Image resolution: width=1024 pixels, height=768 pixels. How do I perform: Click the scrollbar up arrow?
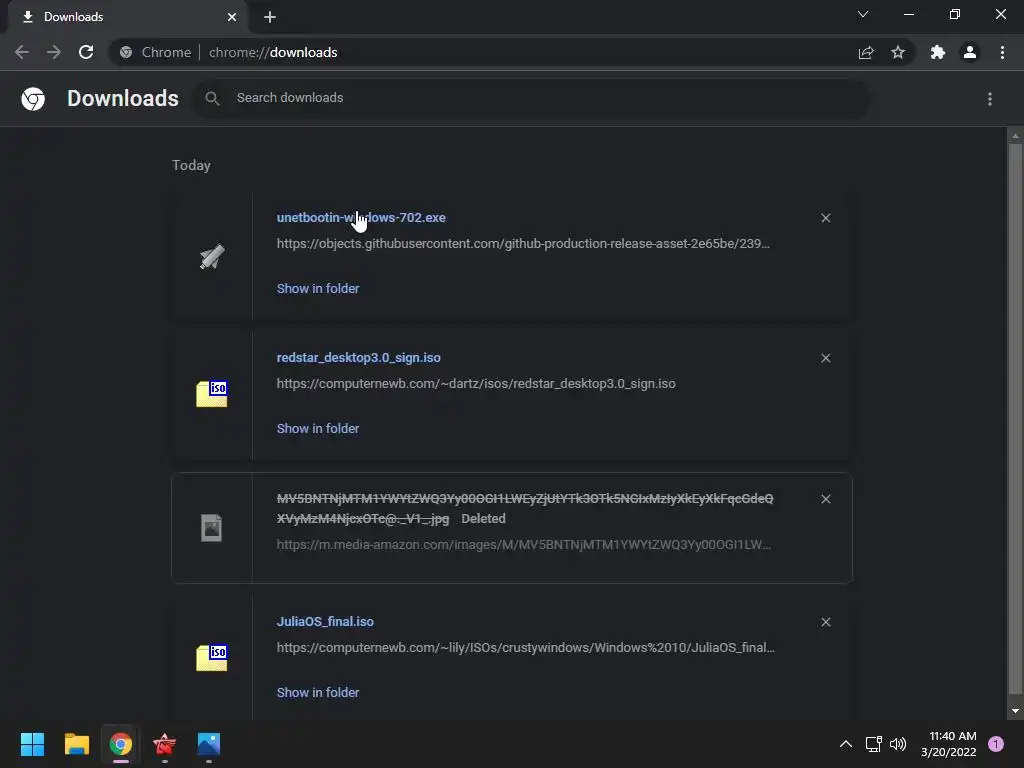coord(1015,136)
